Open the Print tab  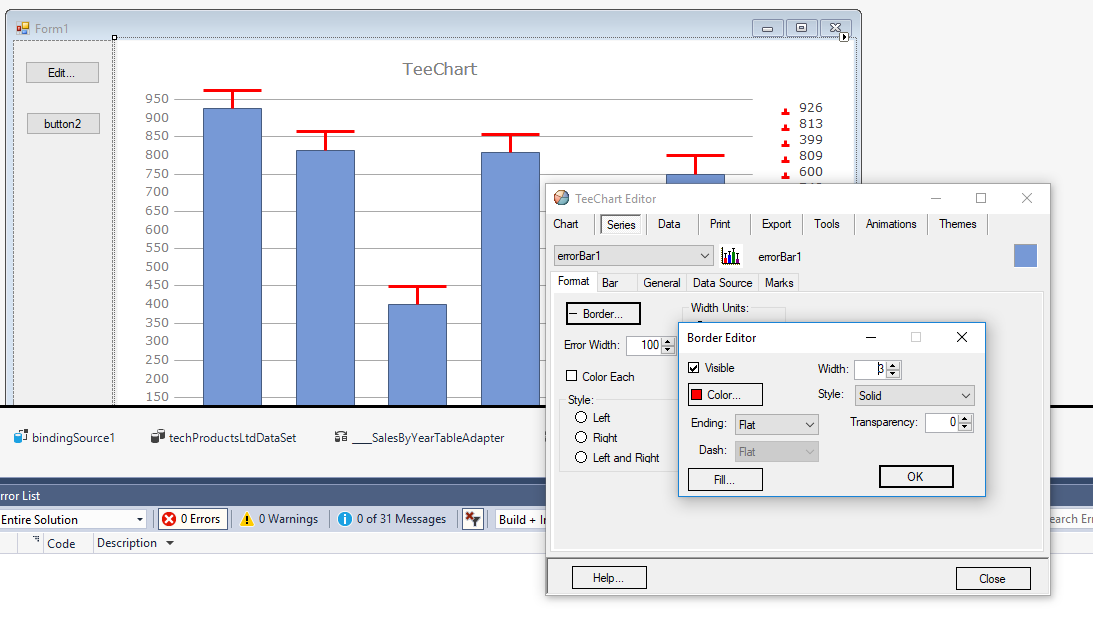720,224
